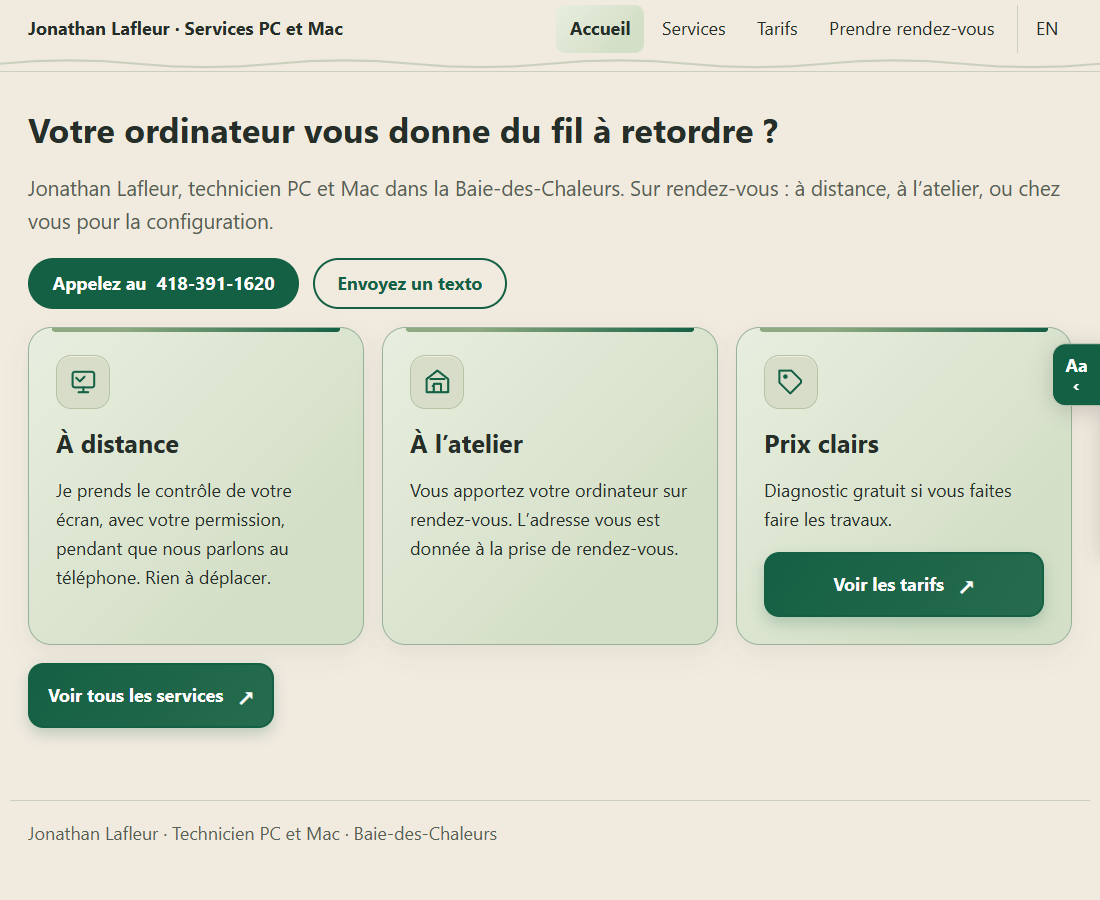Click the site title Jonathan Lafleur · Services PC et Mac
This screenshot has width=1100, height=900.
pos(185,29)
